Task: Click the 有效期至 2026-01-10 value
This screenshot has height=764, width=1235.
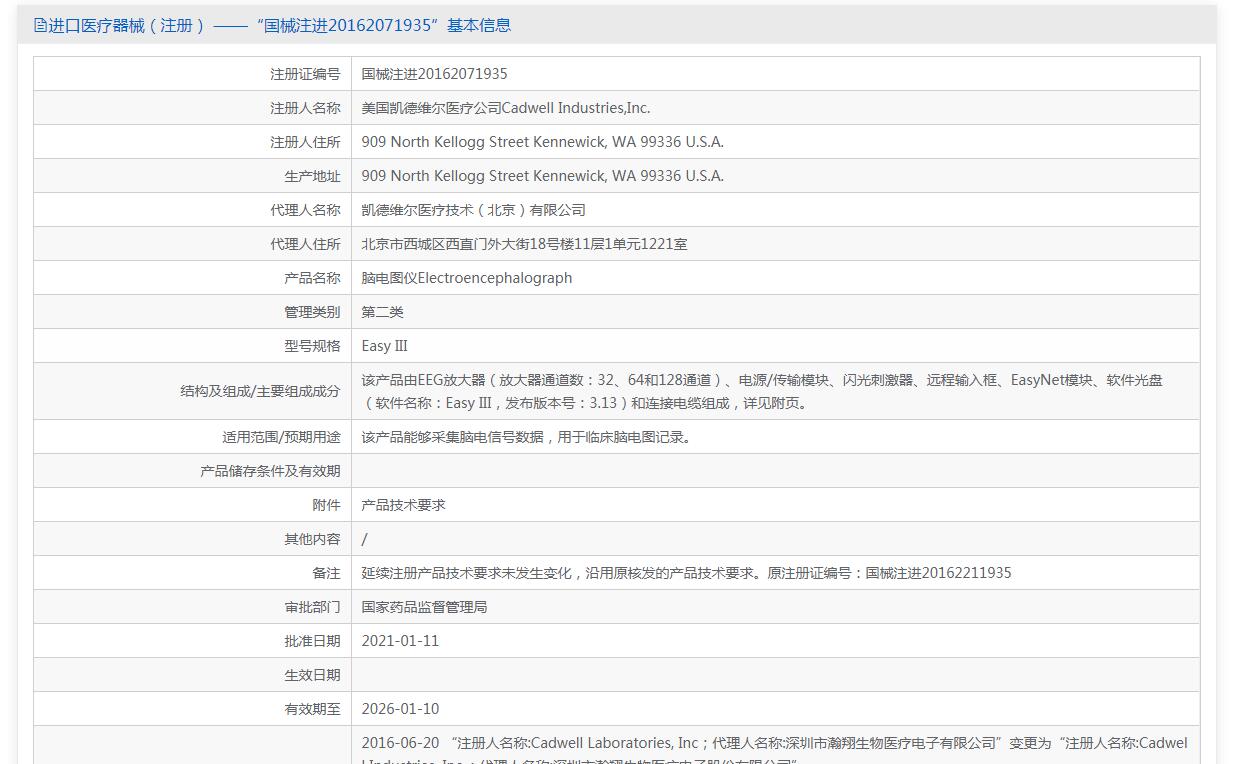Action: [400, 709]
